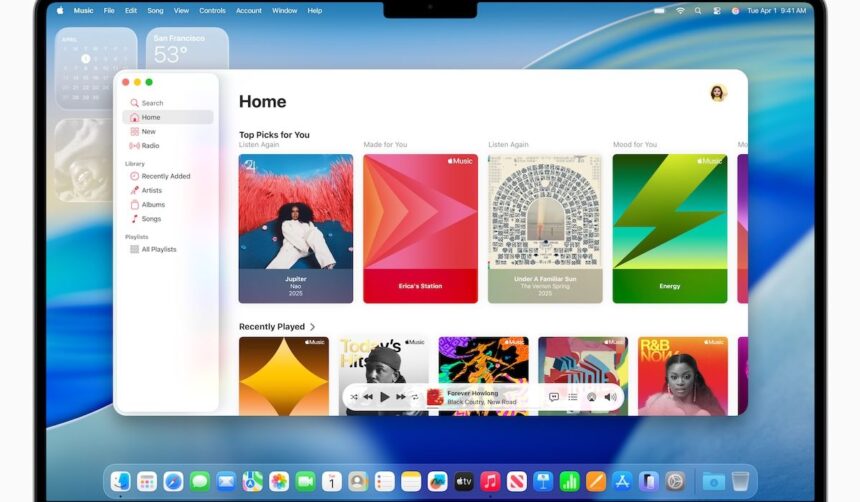Open Finder from the Dock
Image resolution: width=860 pixels, height=502 pixels.
pyautogui.click(x=120, y=482)
